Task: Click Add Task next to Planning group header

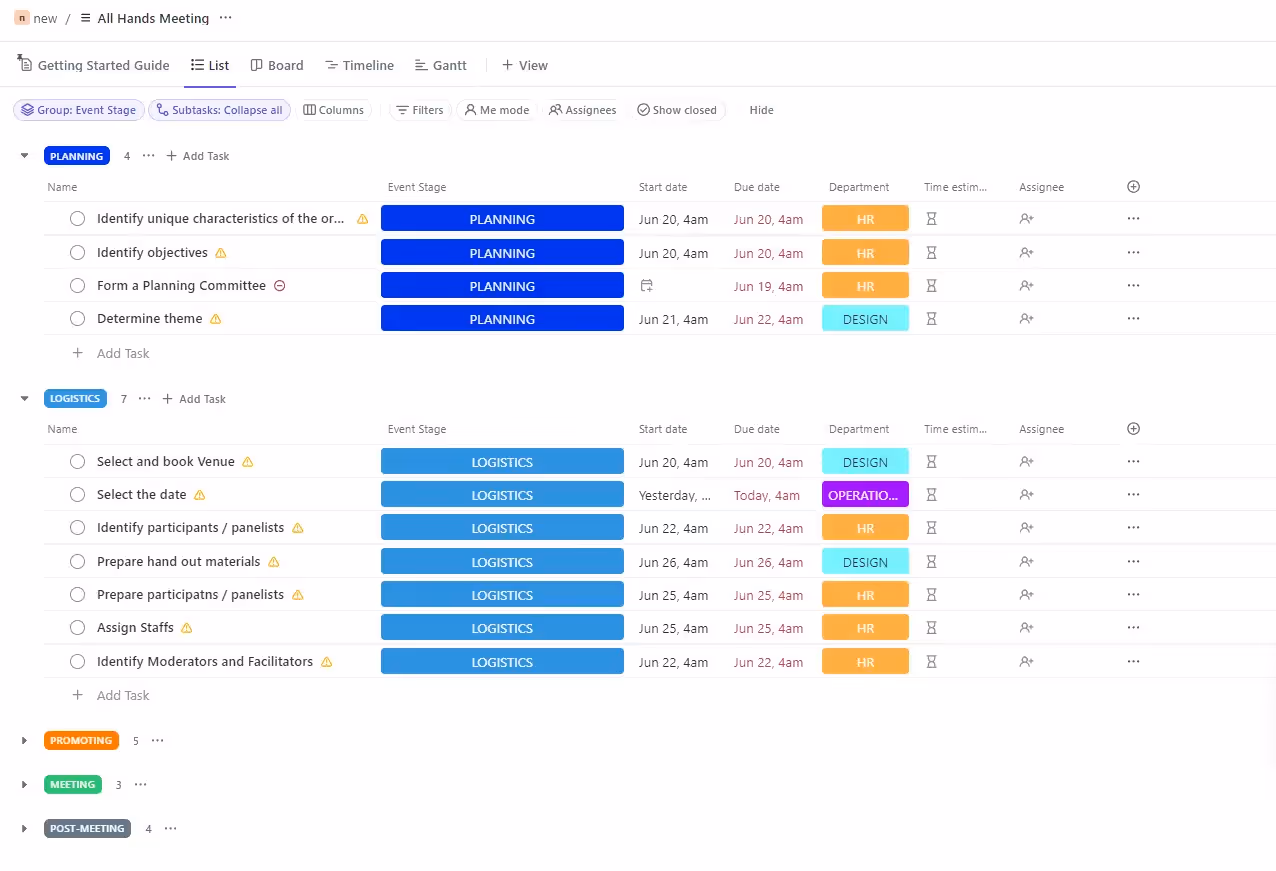Action: (198, 156)
